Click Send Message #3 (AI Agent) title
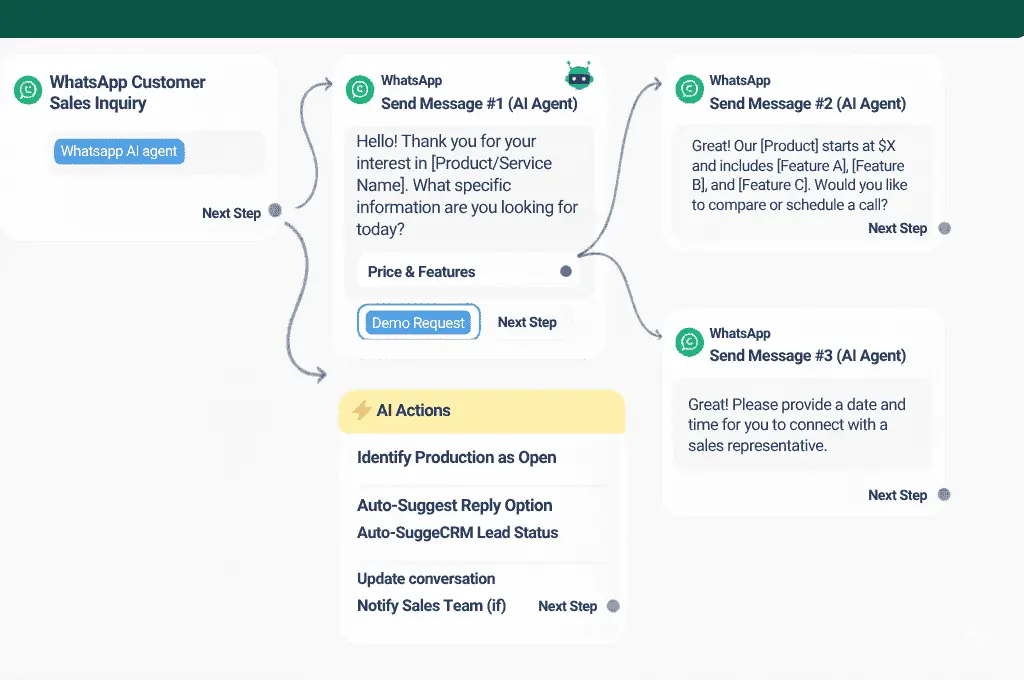 [x=808, y=355]
